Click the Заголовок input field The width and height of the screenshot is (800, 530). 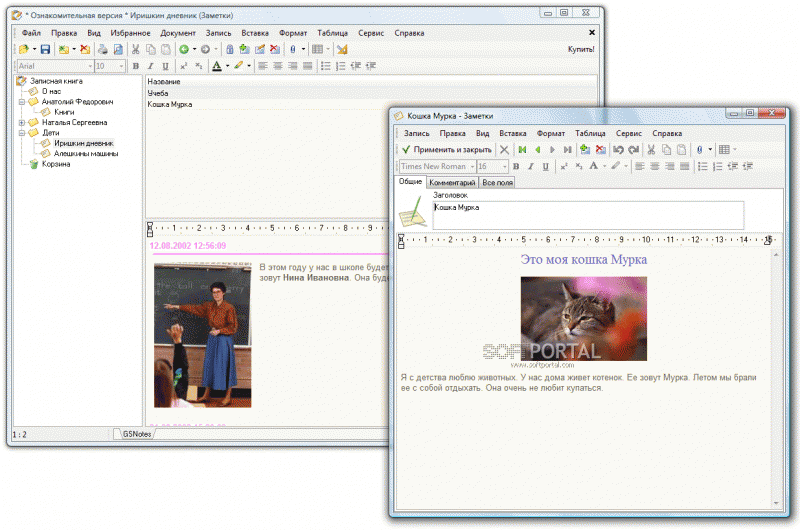(588, 215)
